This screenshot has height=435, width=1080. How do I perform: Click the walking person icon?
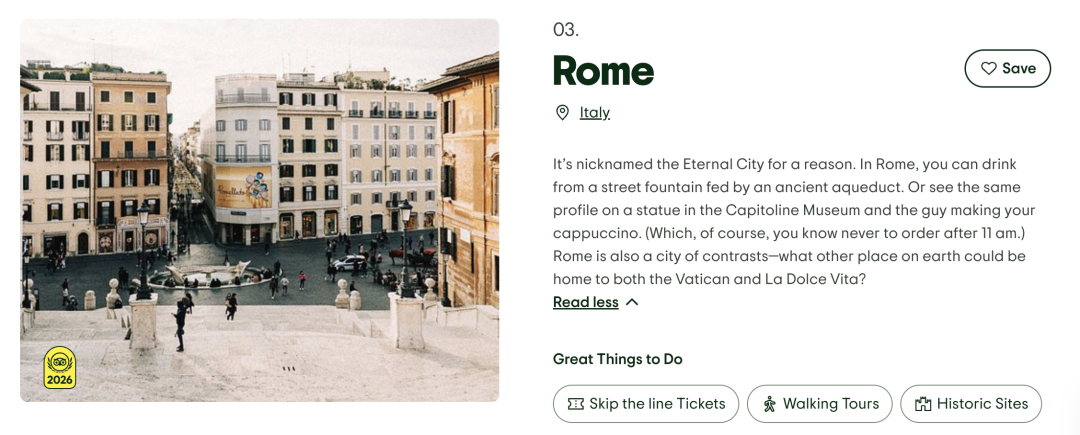[x=769, y=404]
